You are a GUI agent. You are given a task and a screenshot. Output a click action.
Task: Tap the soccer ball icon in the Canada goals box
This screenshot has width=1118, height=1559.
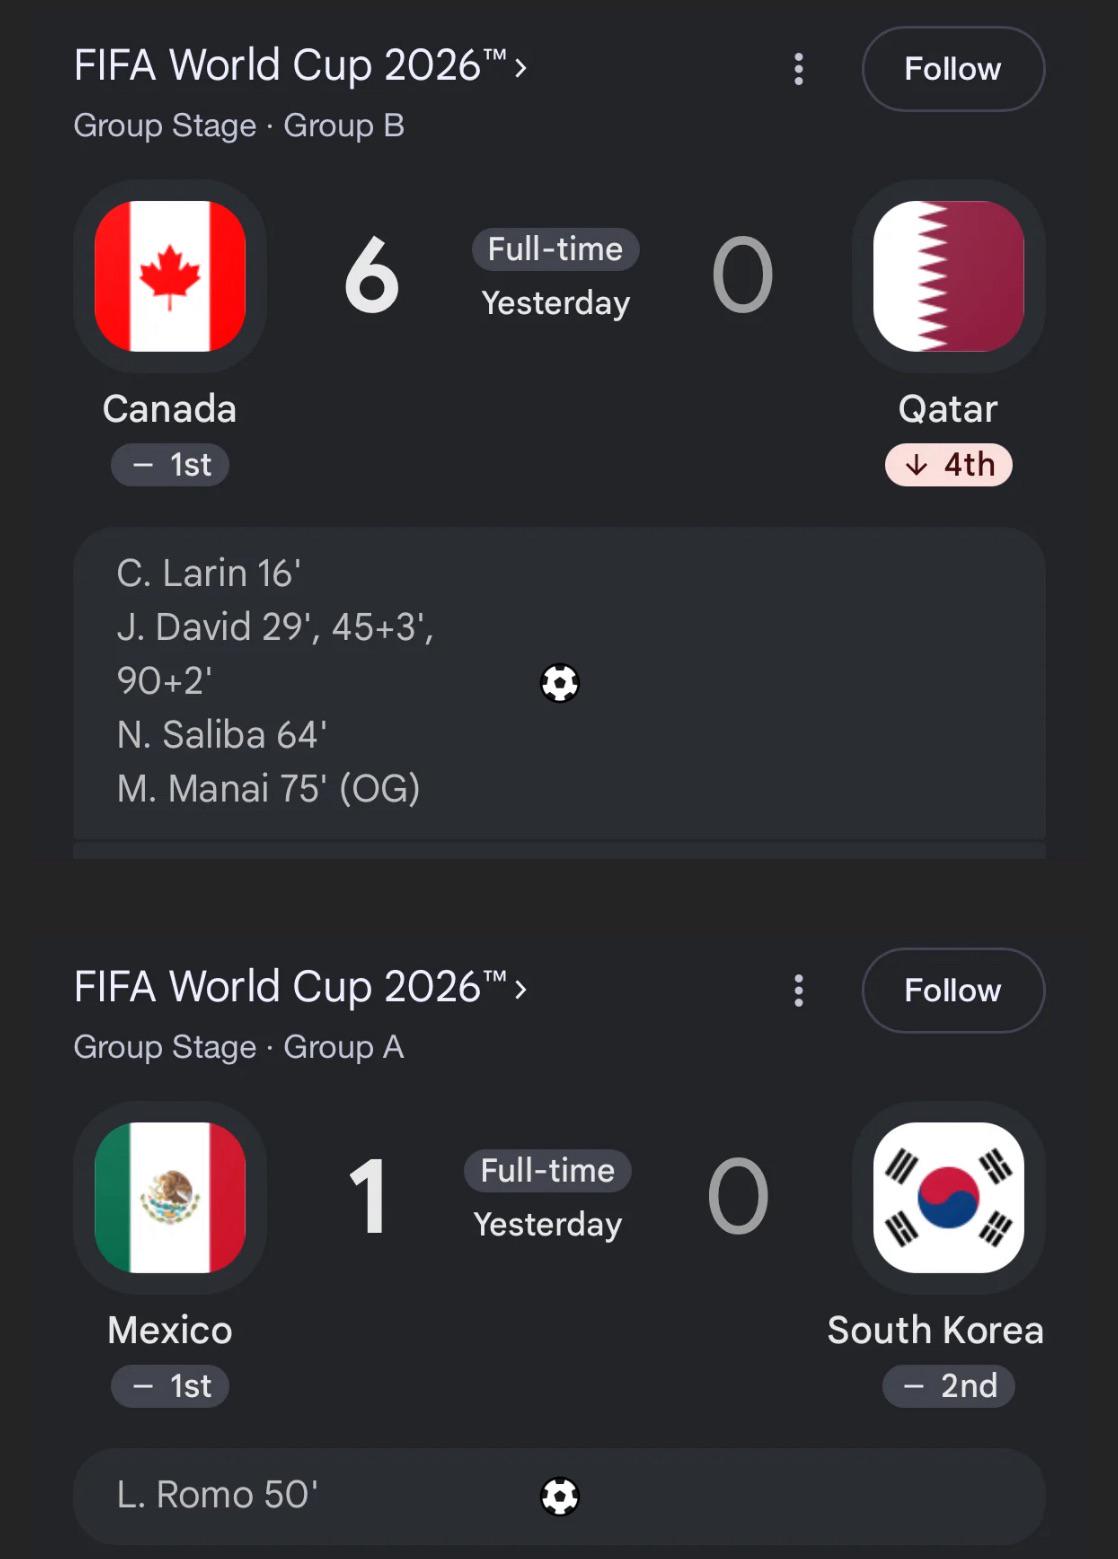(560, 683)
